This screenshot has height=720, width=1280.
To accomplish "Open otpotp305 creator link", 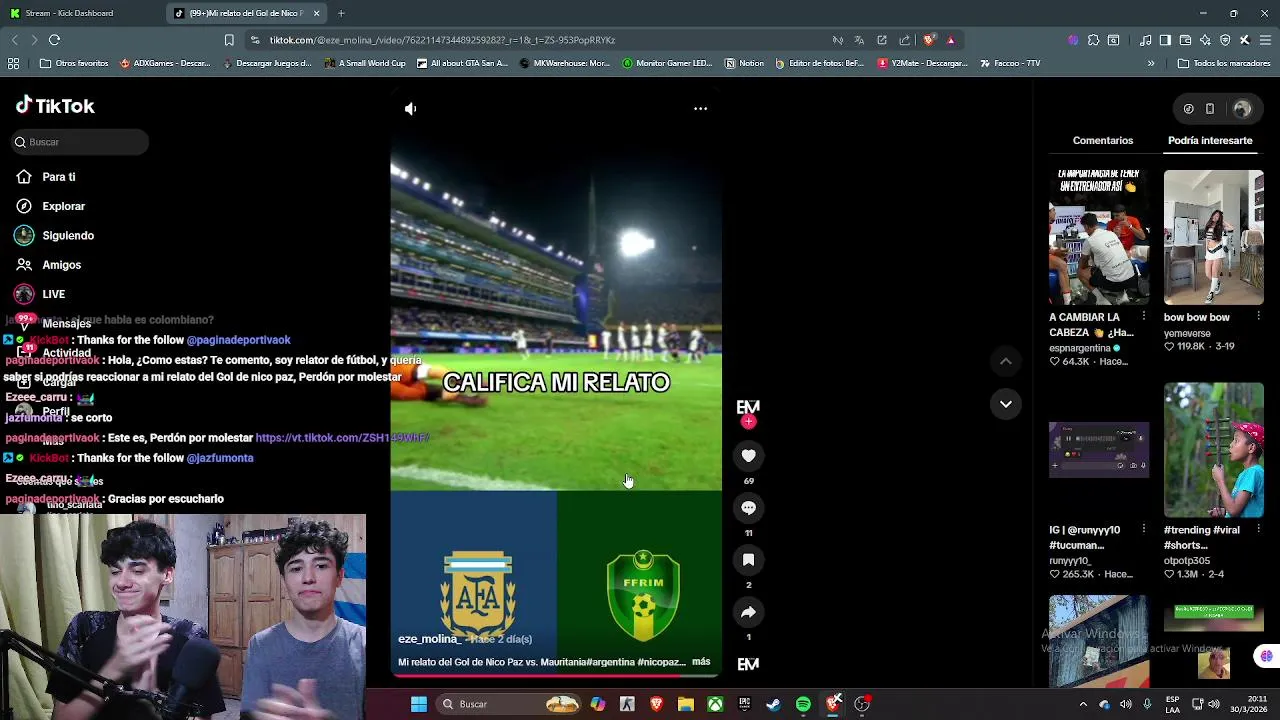I will (x=1187, y=561).
